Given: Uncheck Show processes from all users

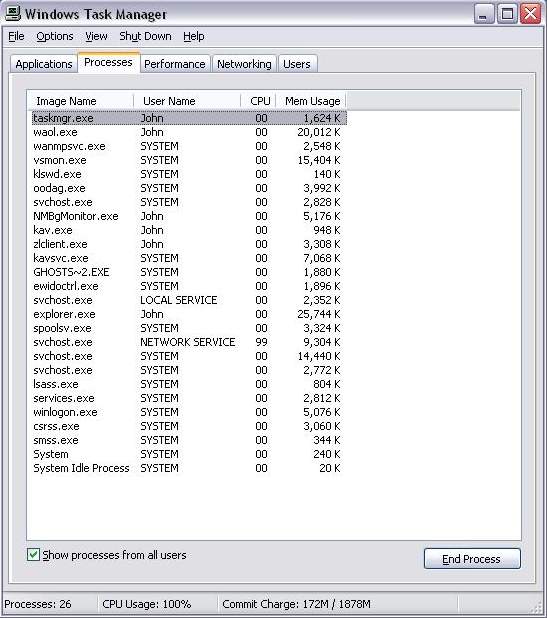Looking at the screenshot, I should [33, 555].
